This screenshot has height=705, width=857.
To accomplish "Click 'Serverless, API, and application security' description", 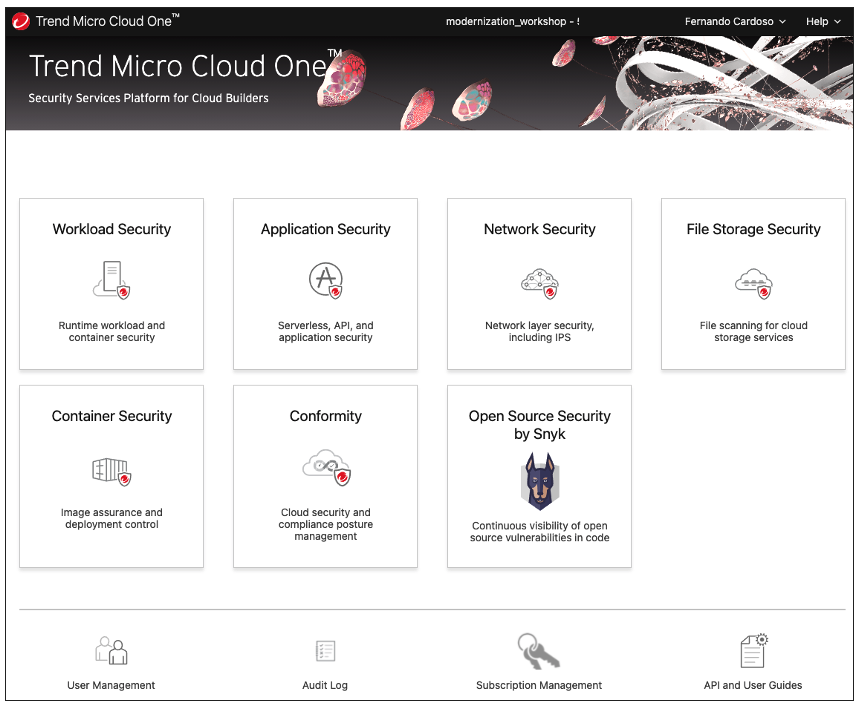I will [x=326, y=331].
